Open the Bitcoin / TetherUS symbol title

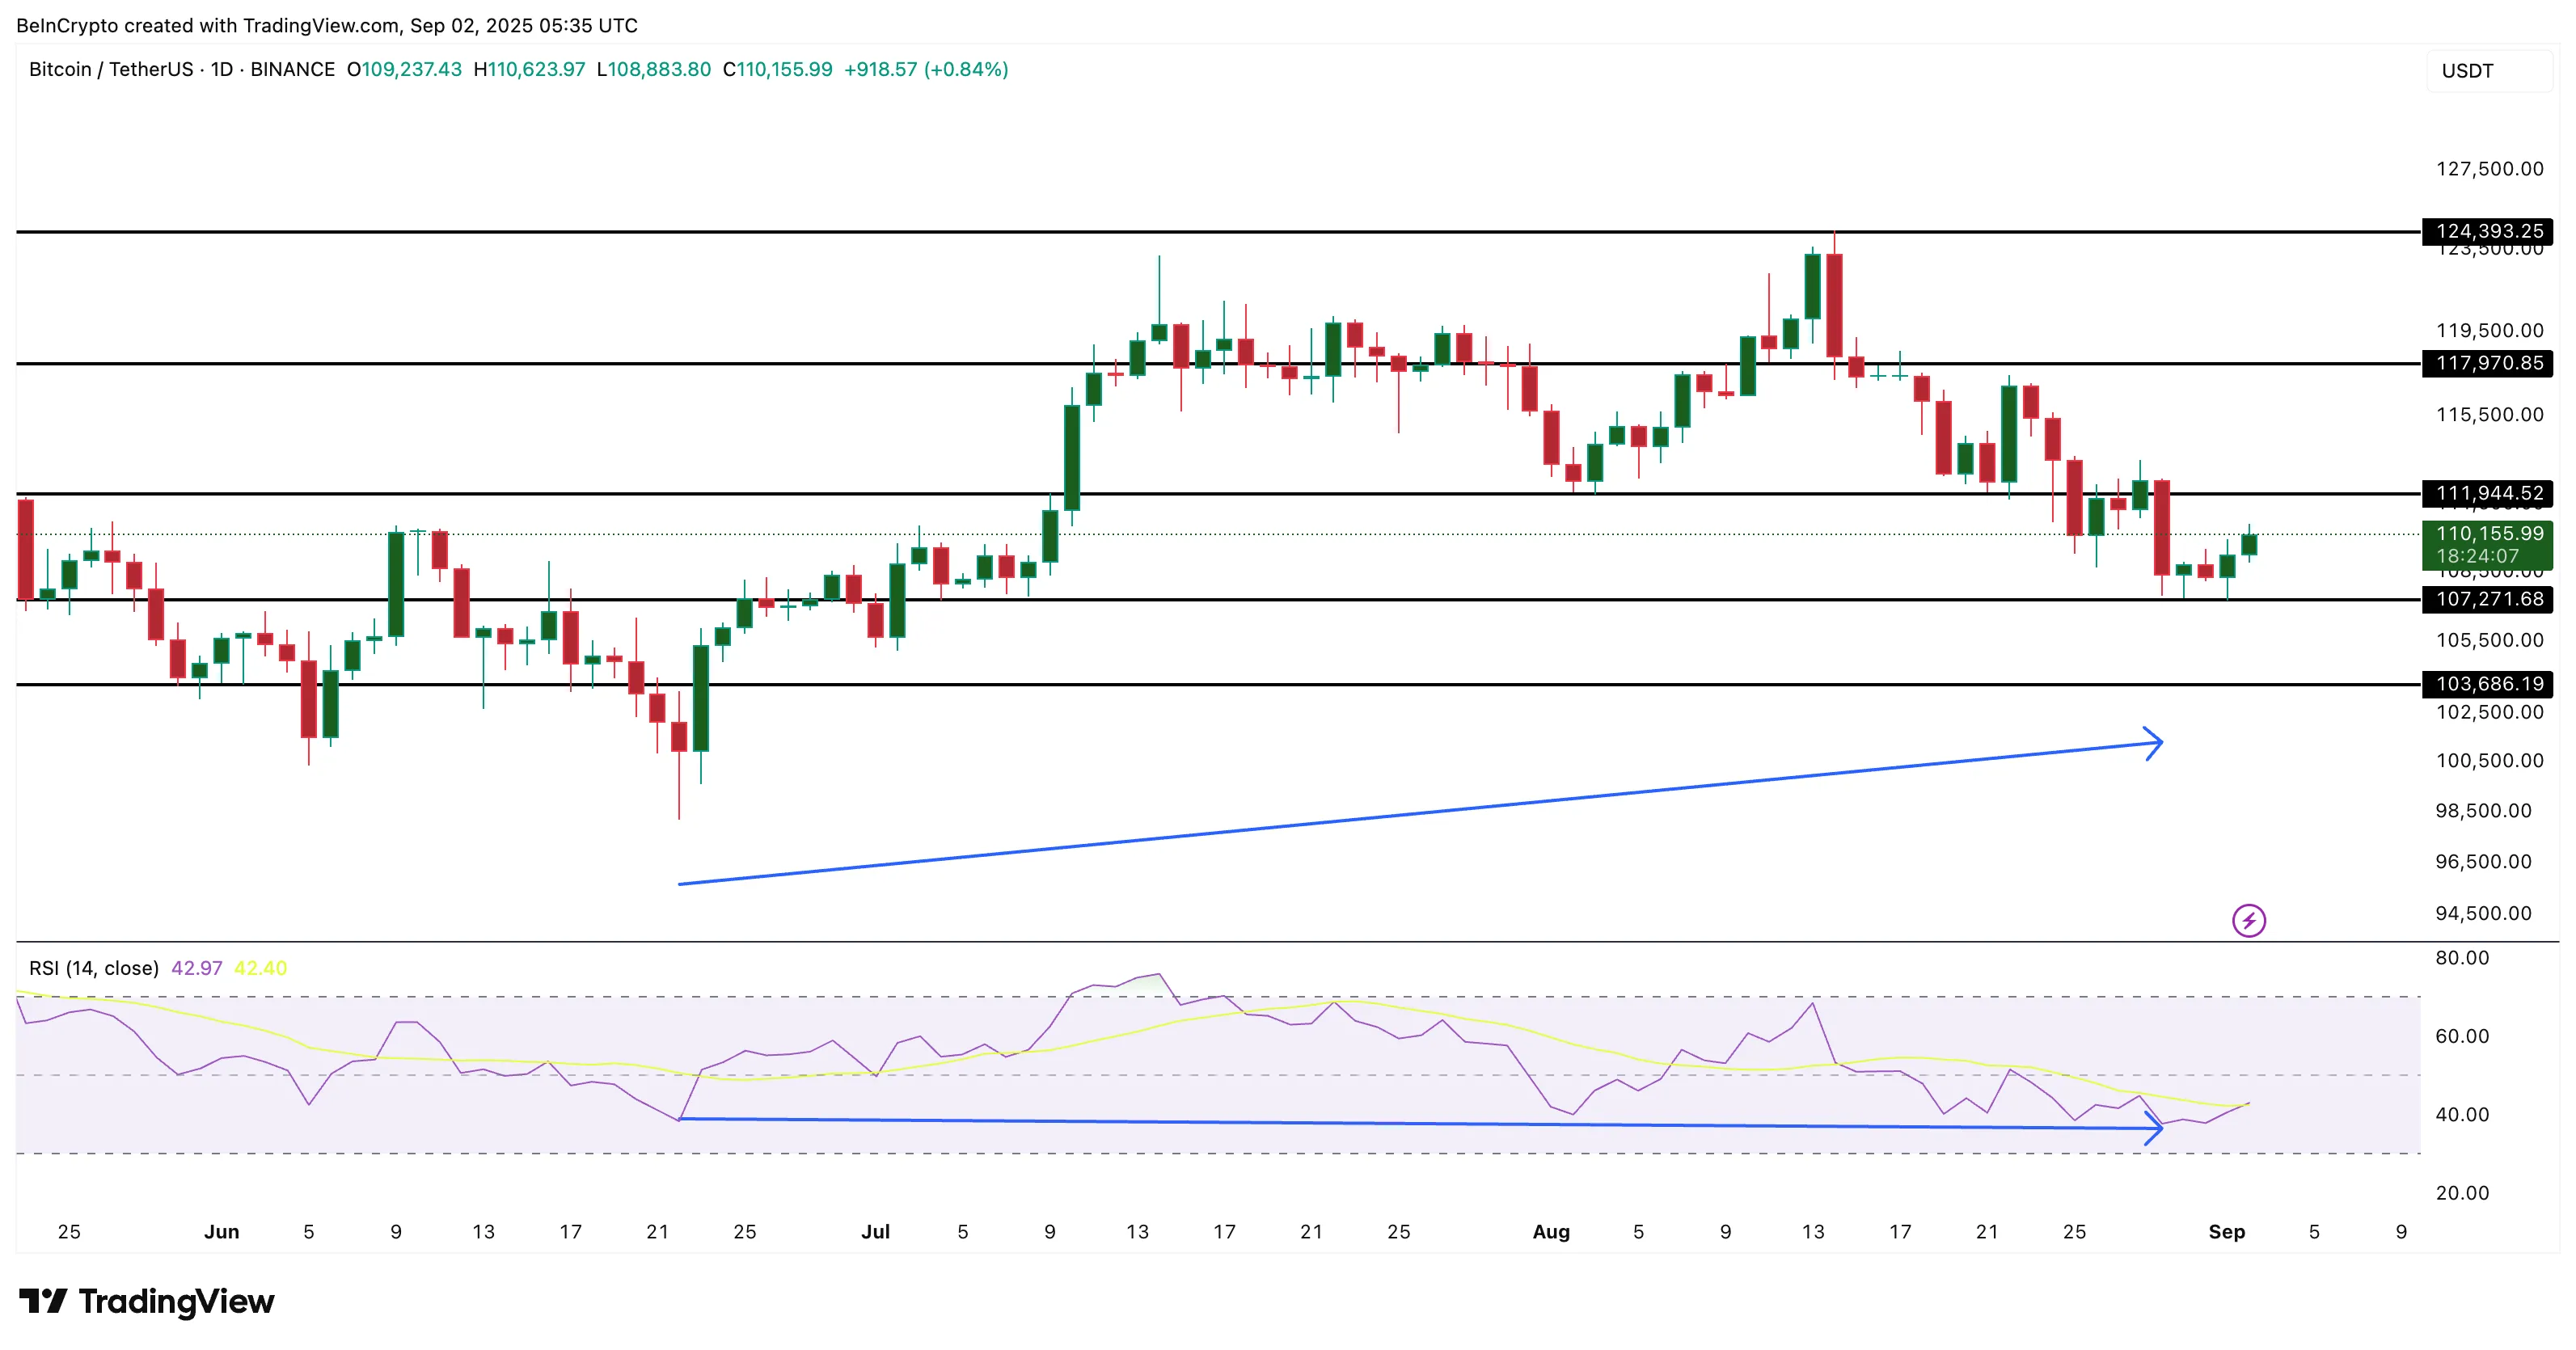pos(111,69)
